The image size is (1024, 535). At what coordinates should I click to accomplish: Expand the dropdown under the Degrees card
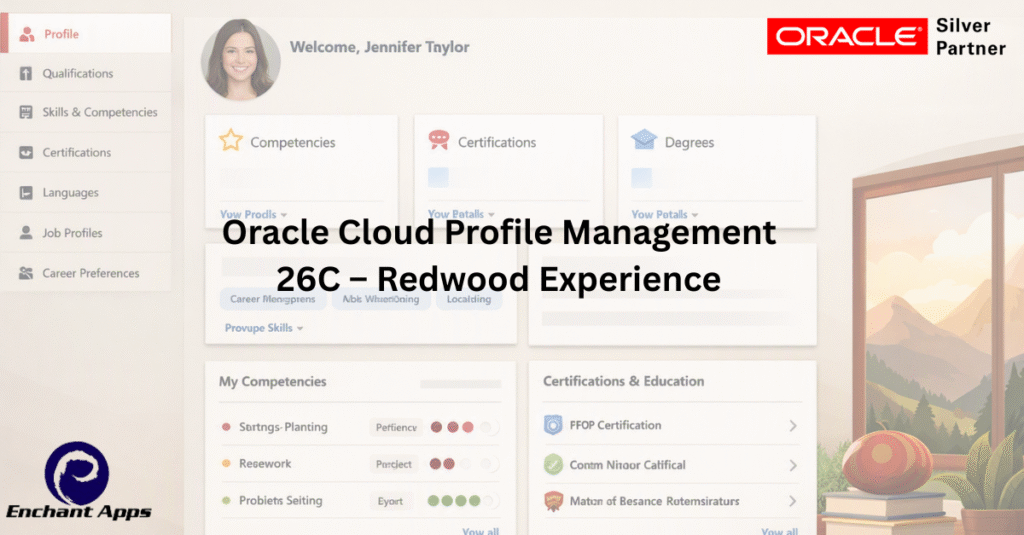[x=665, y=214]
